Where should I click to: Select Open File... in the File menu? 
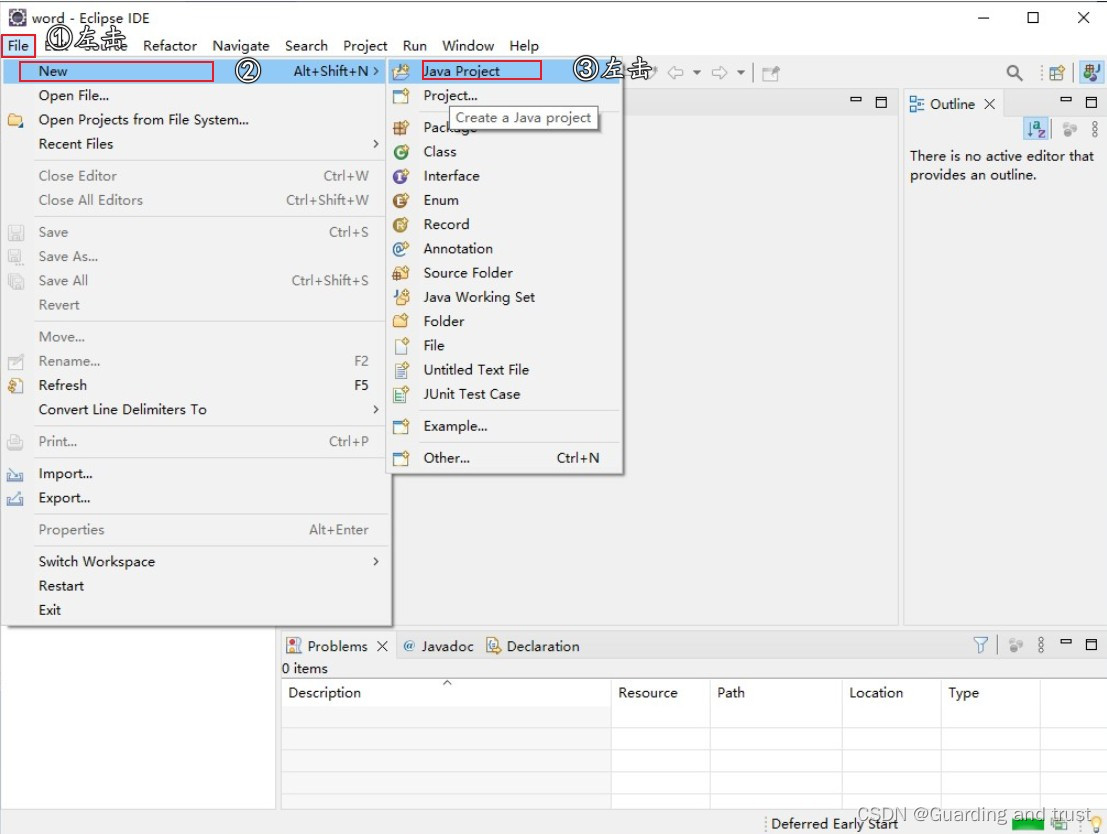coord(196,95)
